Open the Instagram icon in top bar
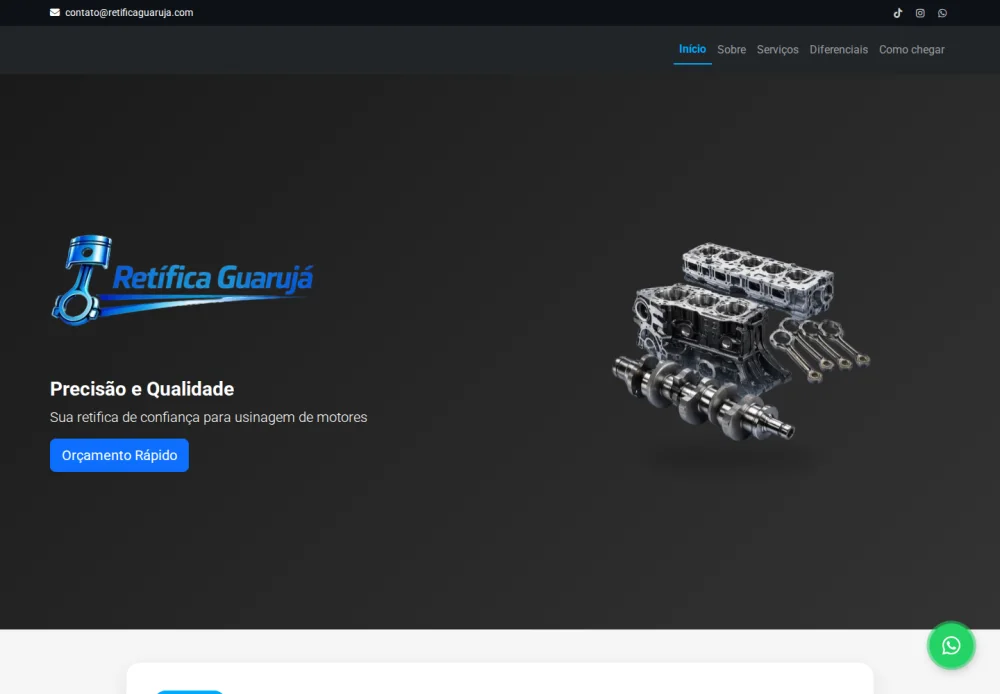The height and width of the screenshot is (694, 1000). pyautogui.click(x=920, y=13)
